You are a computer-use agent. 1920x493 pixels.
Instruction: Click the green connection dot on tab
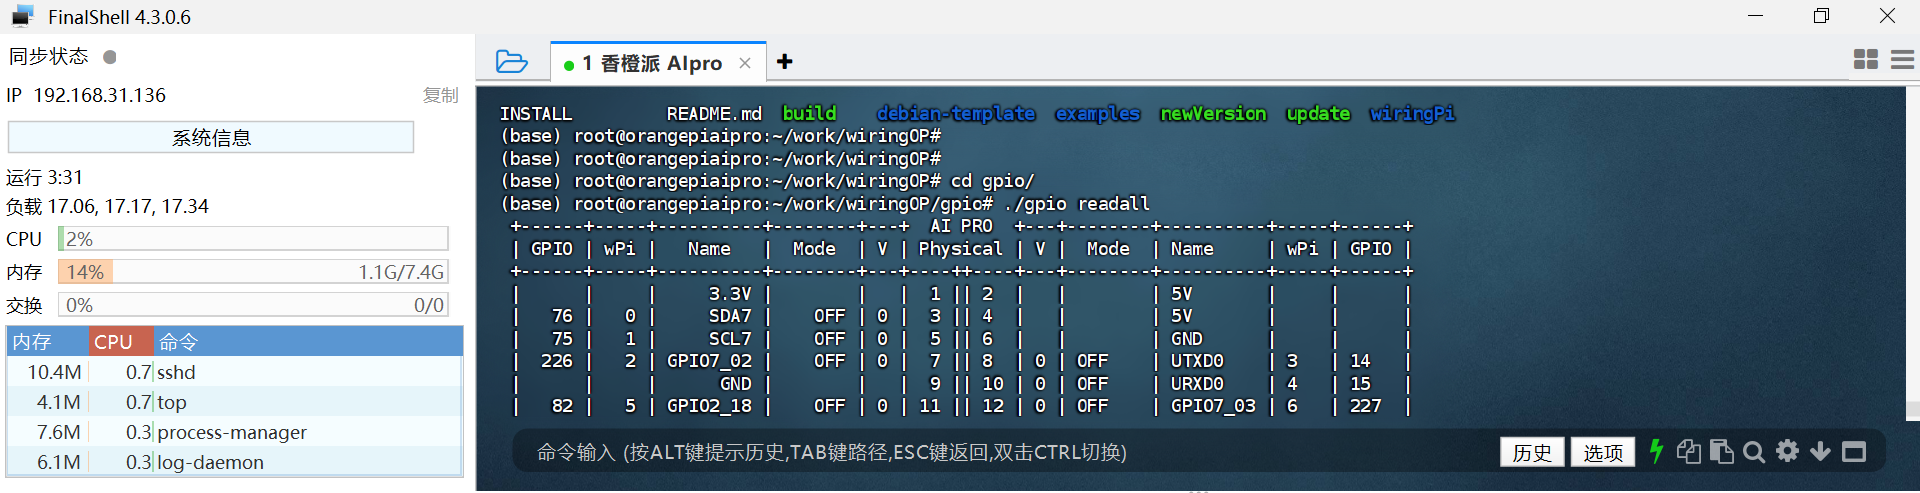[569, 65]
